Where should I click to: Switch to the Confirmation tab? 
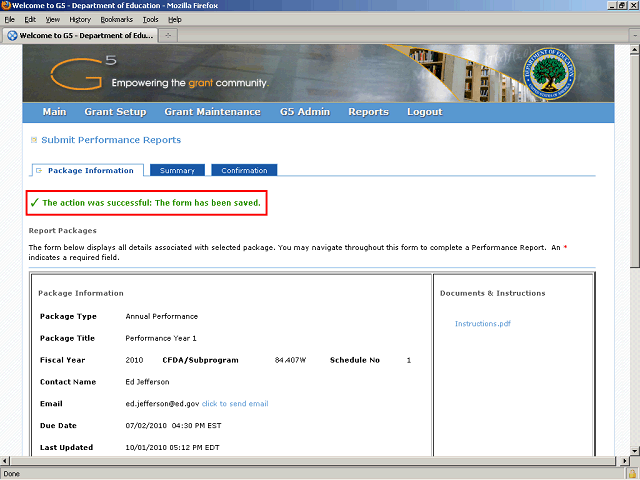coord(244,170)
